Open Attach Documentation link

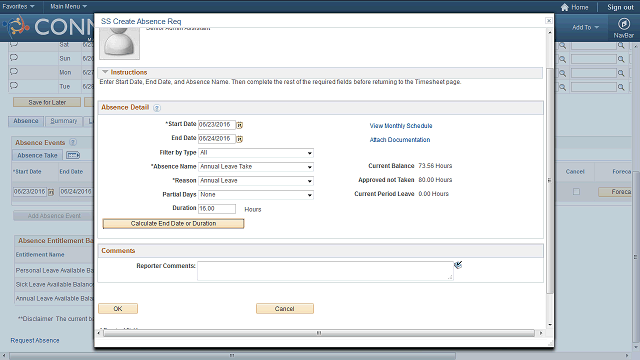[400, 140]
